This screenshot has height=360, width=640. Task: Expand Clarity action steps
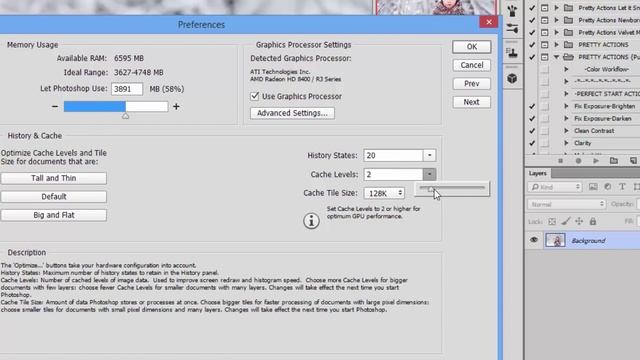point(567,143)
